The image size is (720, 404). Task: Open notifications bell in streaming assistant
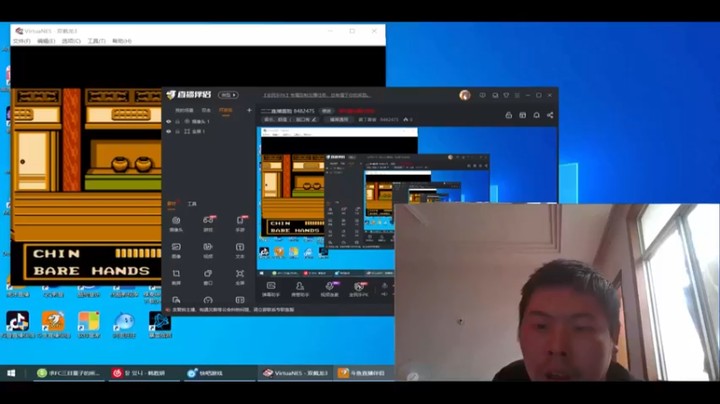(x=536, y=115)
